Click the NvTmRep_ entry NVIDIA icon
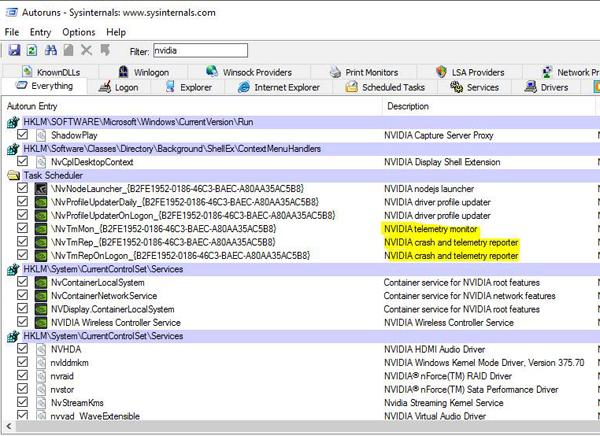This screenshot has height=436, width=600. (41, 242)
